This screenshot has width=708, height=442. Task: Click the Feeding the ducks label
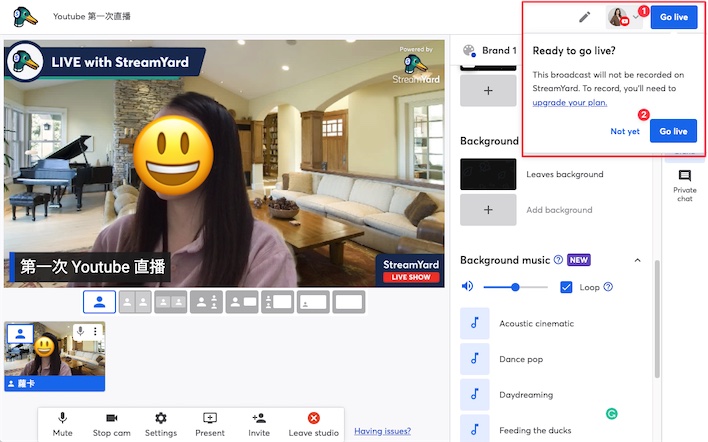click(535, 430)
